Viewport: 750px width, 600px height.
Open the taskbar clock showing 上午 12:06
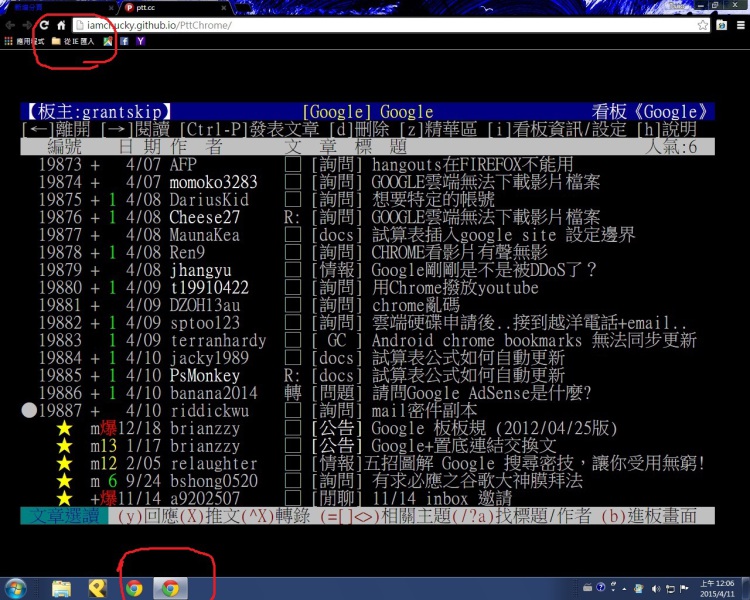[x=717, y=589]
